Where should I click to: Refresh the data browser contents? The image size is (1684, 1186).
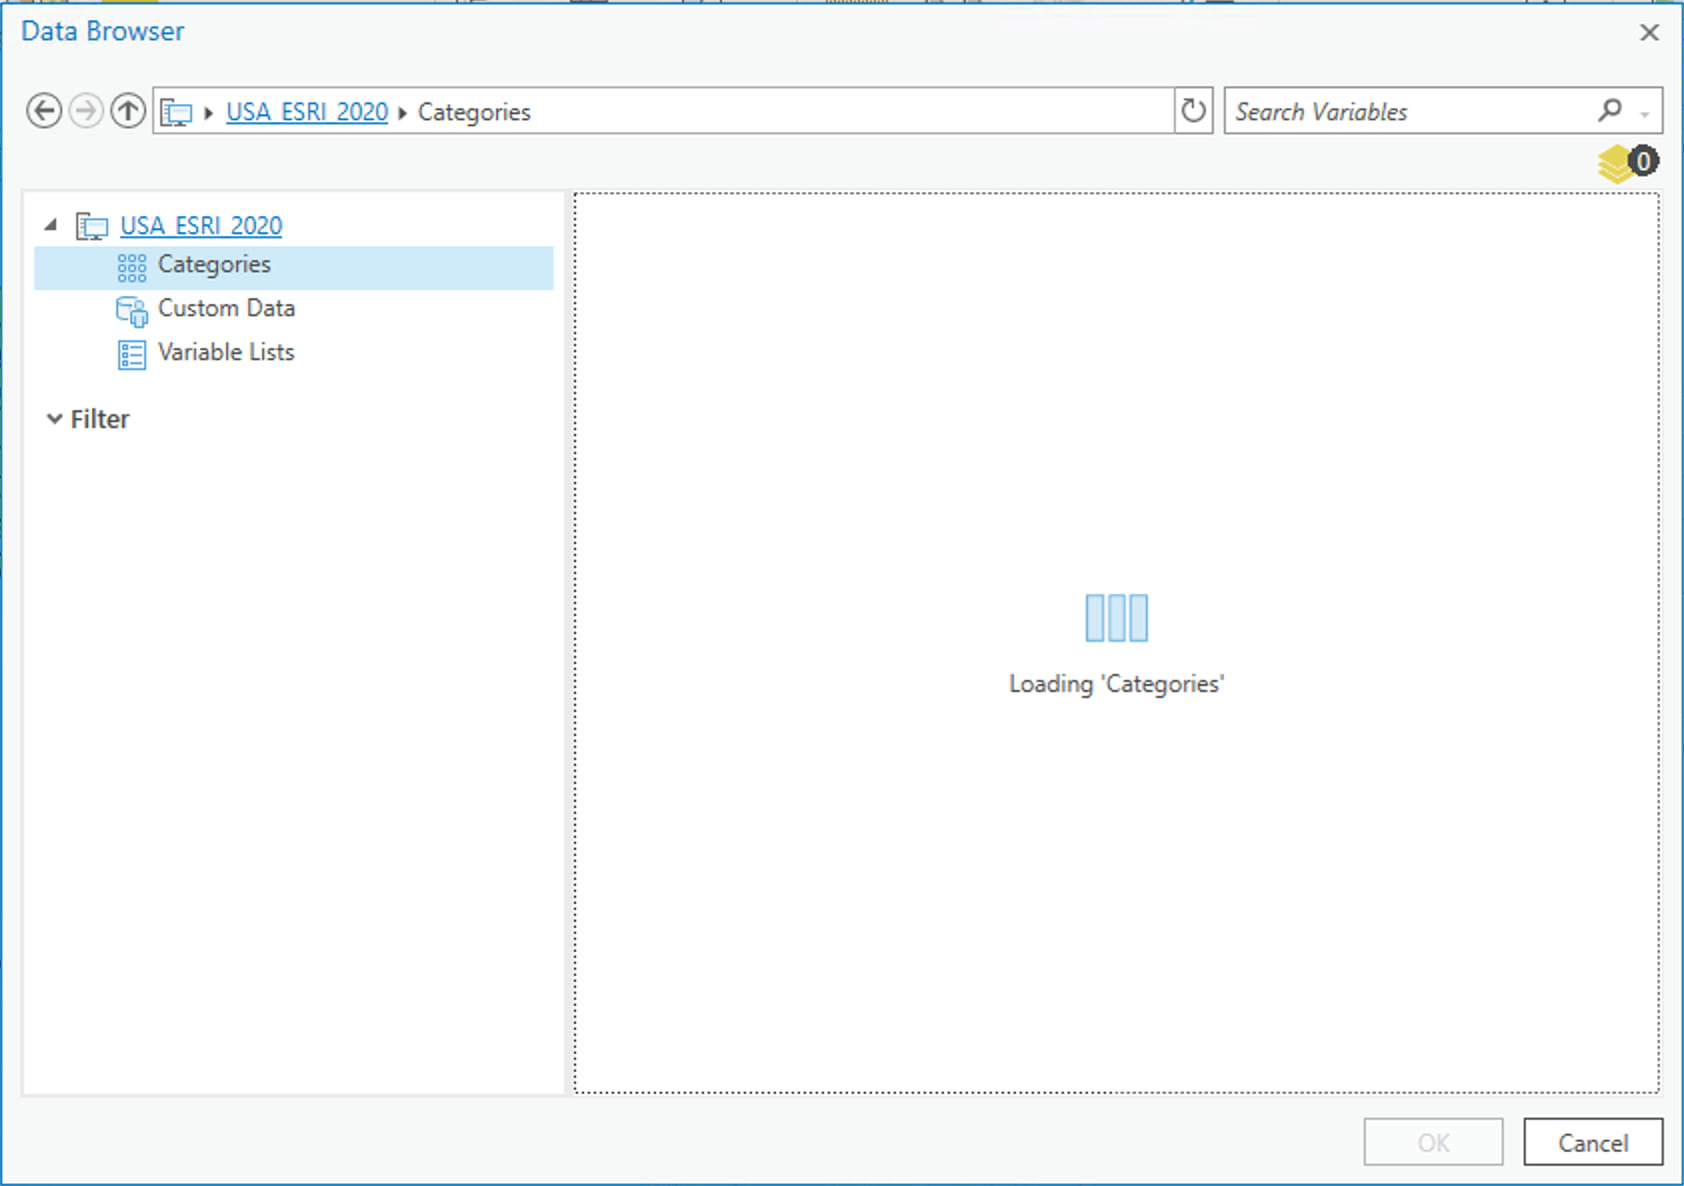(1193, 111)
